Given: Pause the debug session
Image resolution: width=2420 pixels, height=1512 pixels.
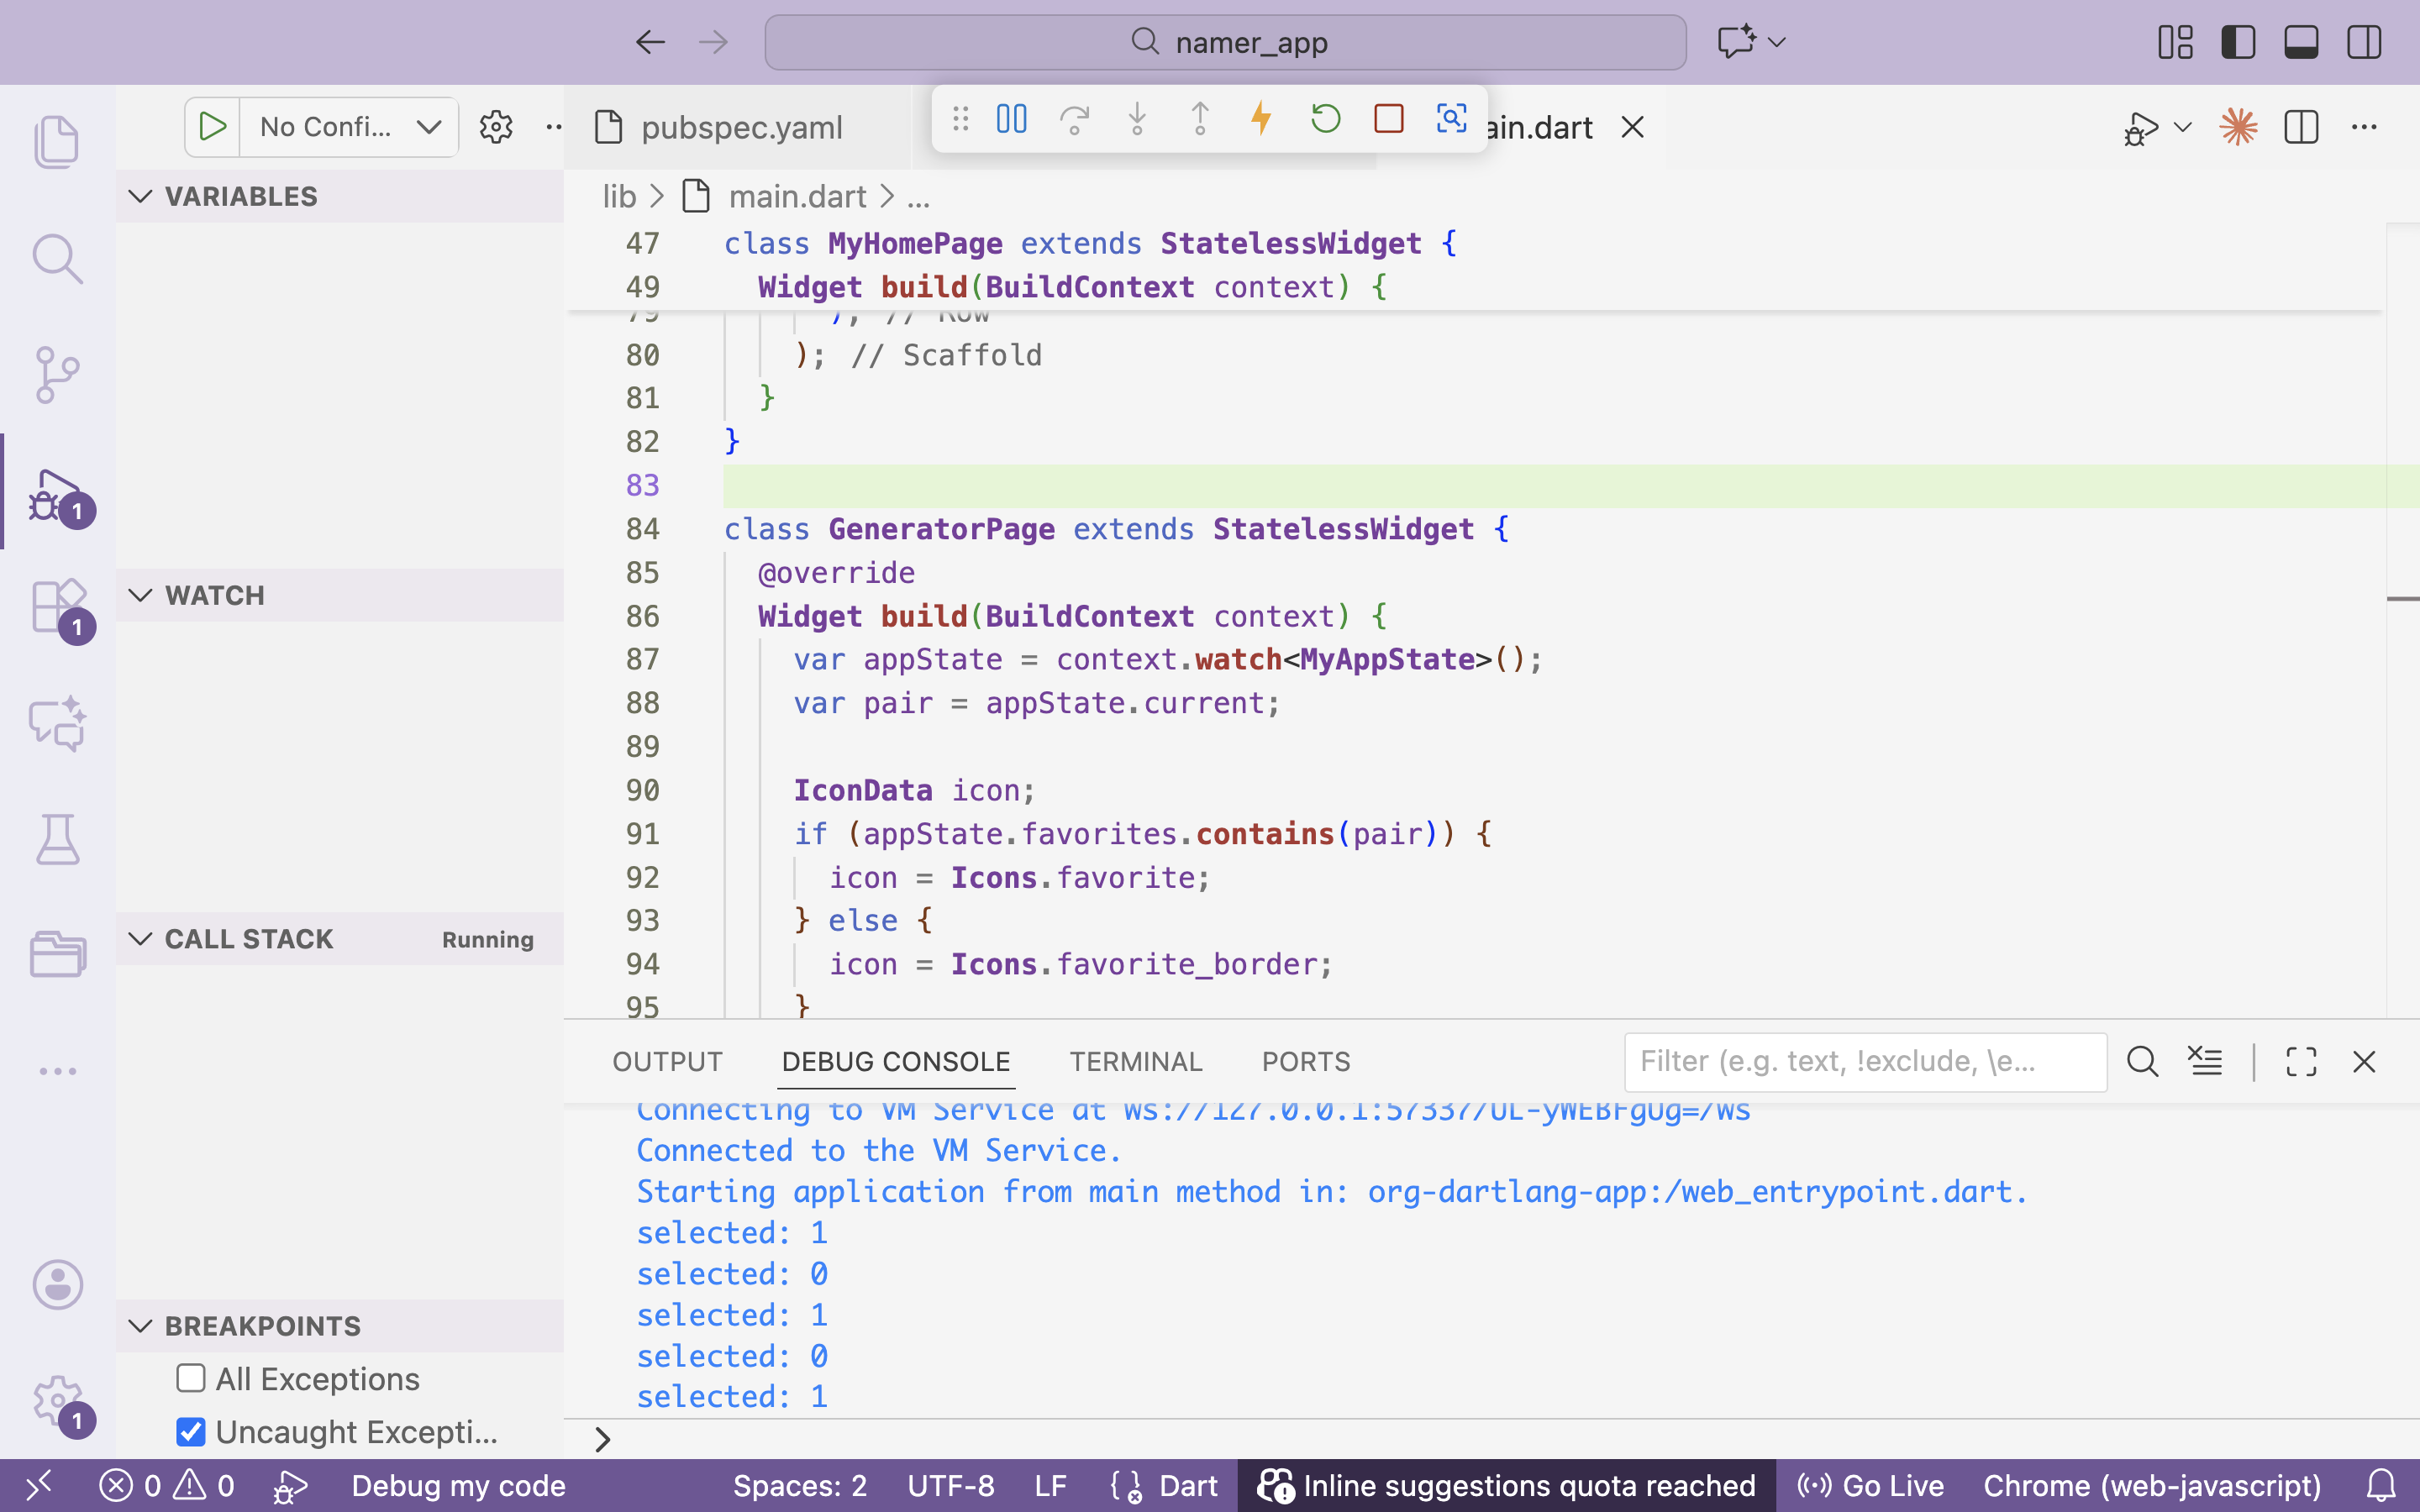Looking at the screenshot, I should tap(1011, 120).
